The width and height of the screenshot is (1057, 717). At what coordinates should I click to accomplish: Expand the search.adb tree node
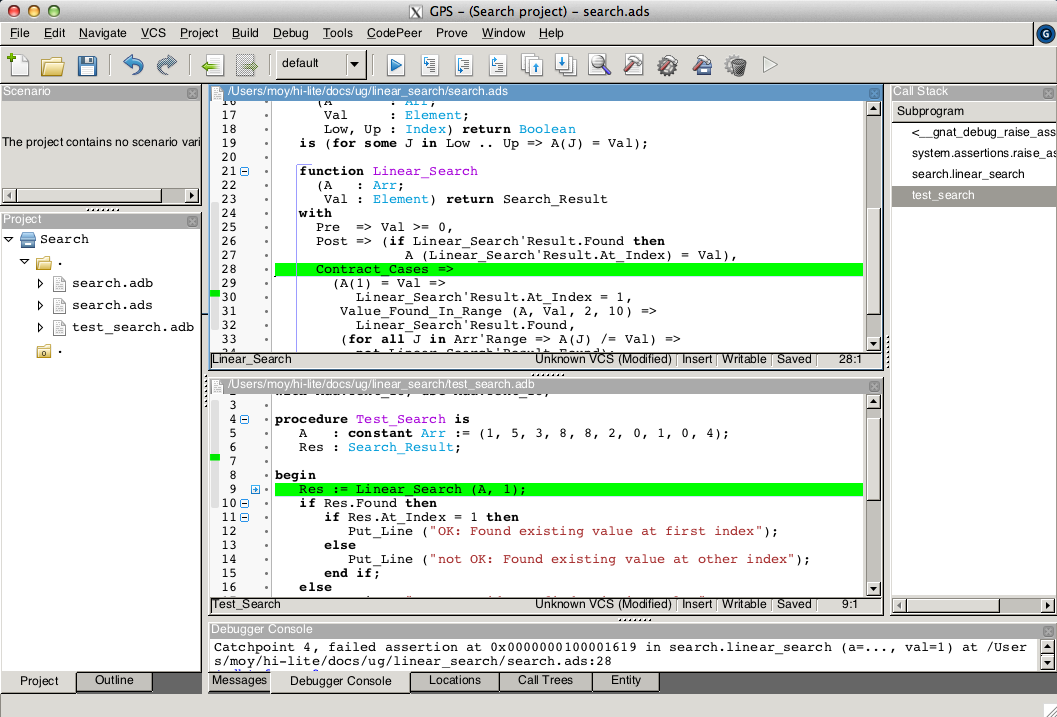click(40, 284)
